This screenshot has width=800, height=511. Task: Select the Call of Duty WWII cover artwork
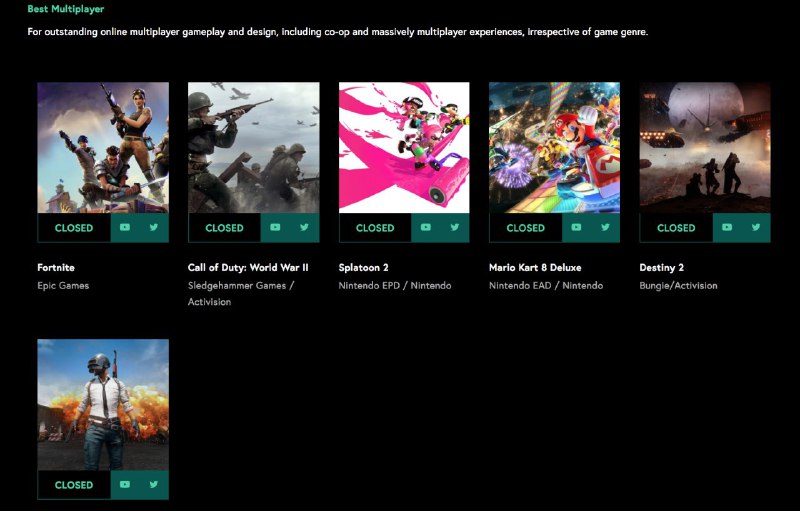point(254,147)
